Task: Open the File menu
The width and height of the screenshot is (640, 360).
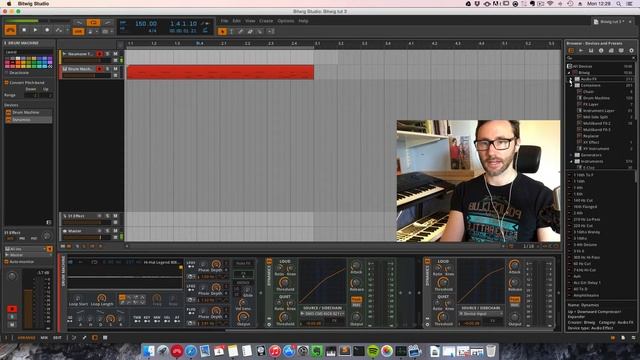Action: click(224, 21)
